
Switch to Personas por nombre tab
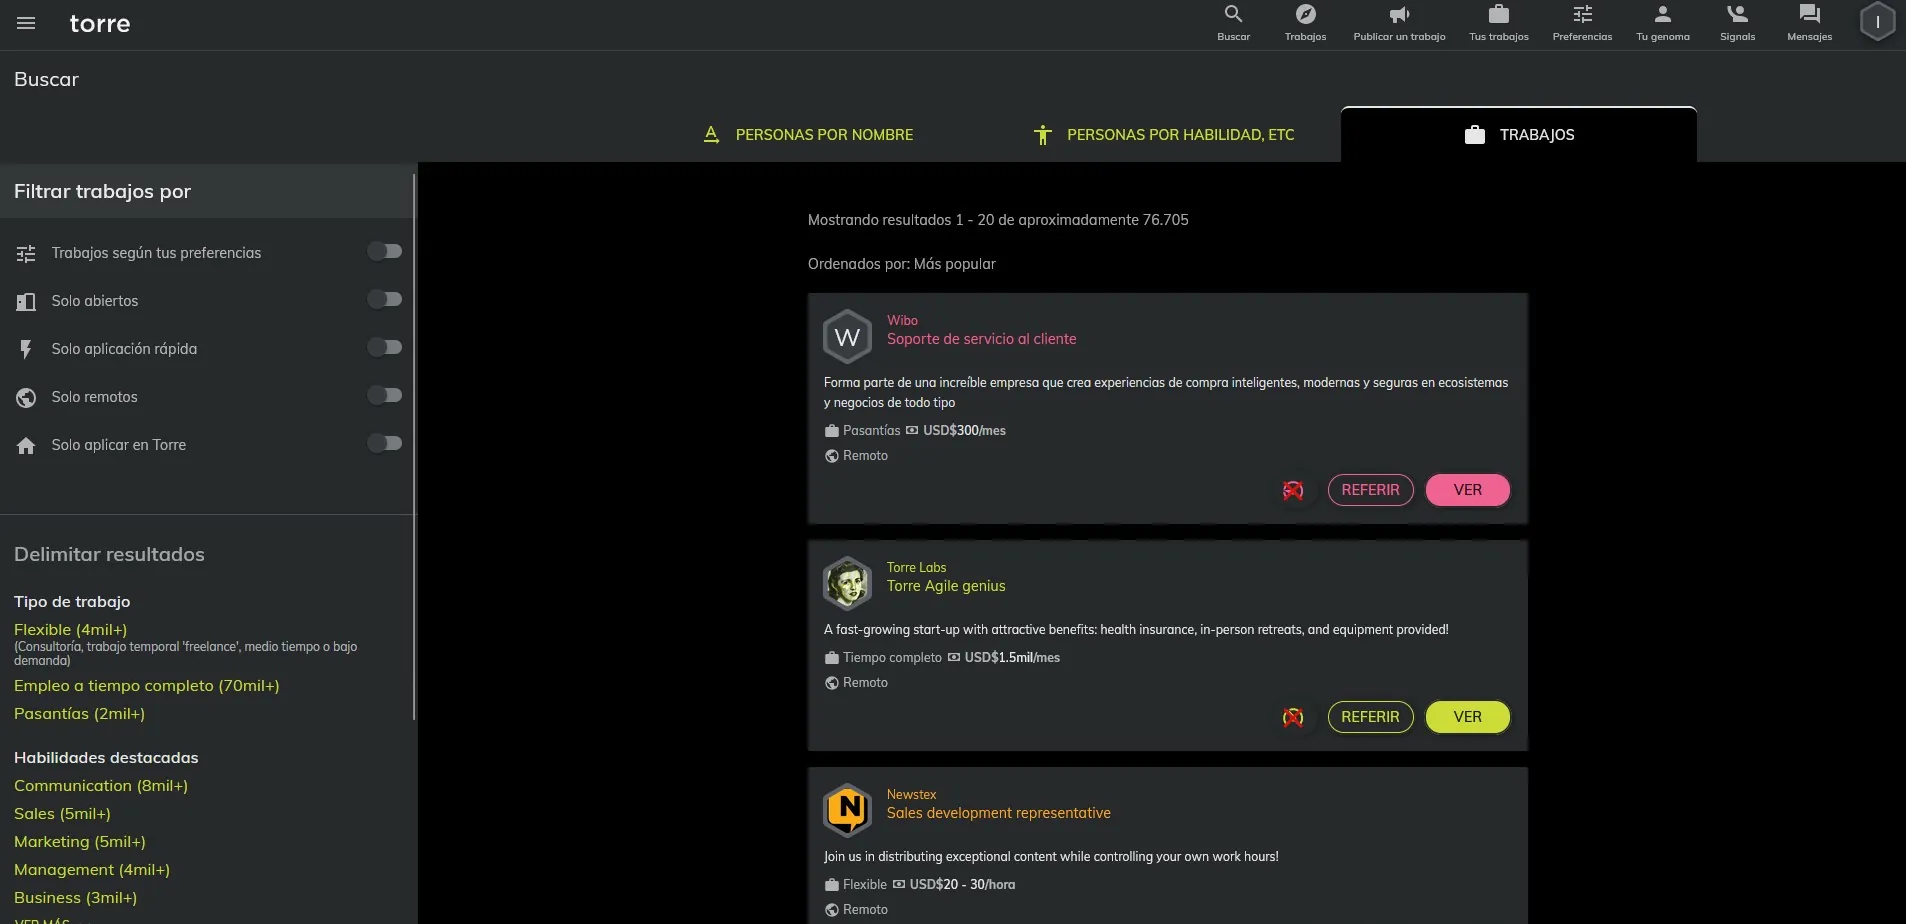(808, 135)
